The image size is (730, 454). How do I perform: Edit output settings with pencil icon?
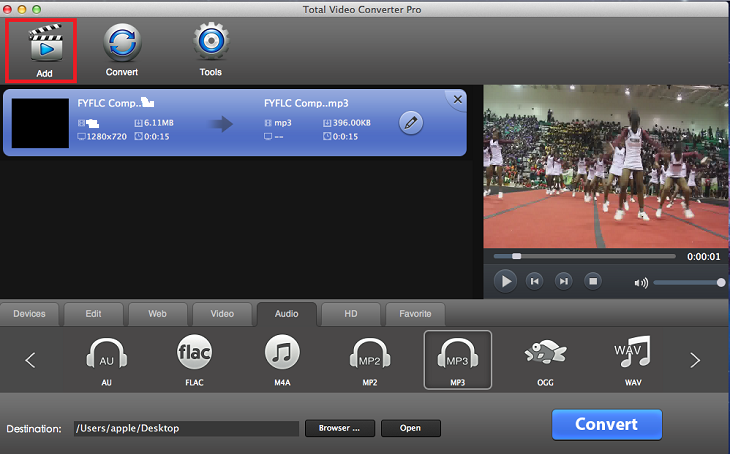pyautogui.click(x=411, y=123)
